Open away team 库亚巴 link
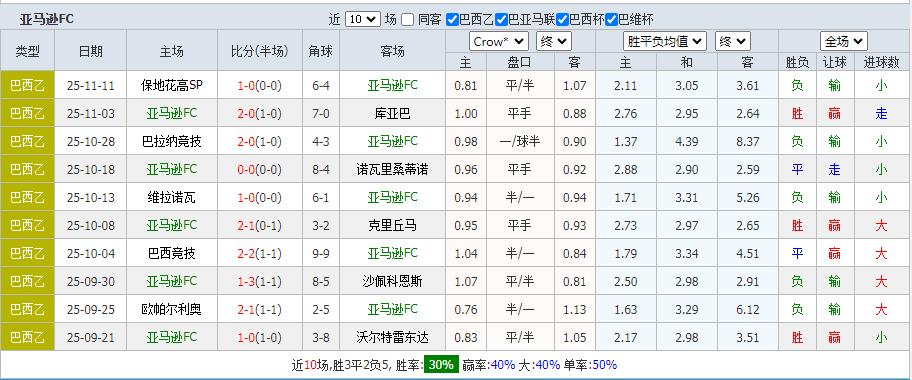 pos(393,113)
